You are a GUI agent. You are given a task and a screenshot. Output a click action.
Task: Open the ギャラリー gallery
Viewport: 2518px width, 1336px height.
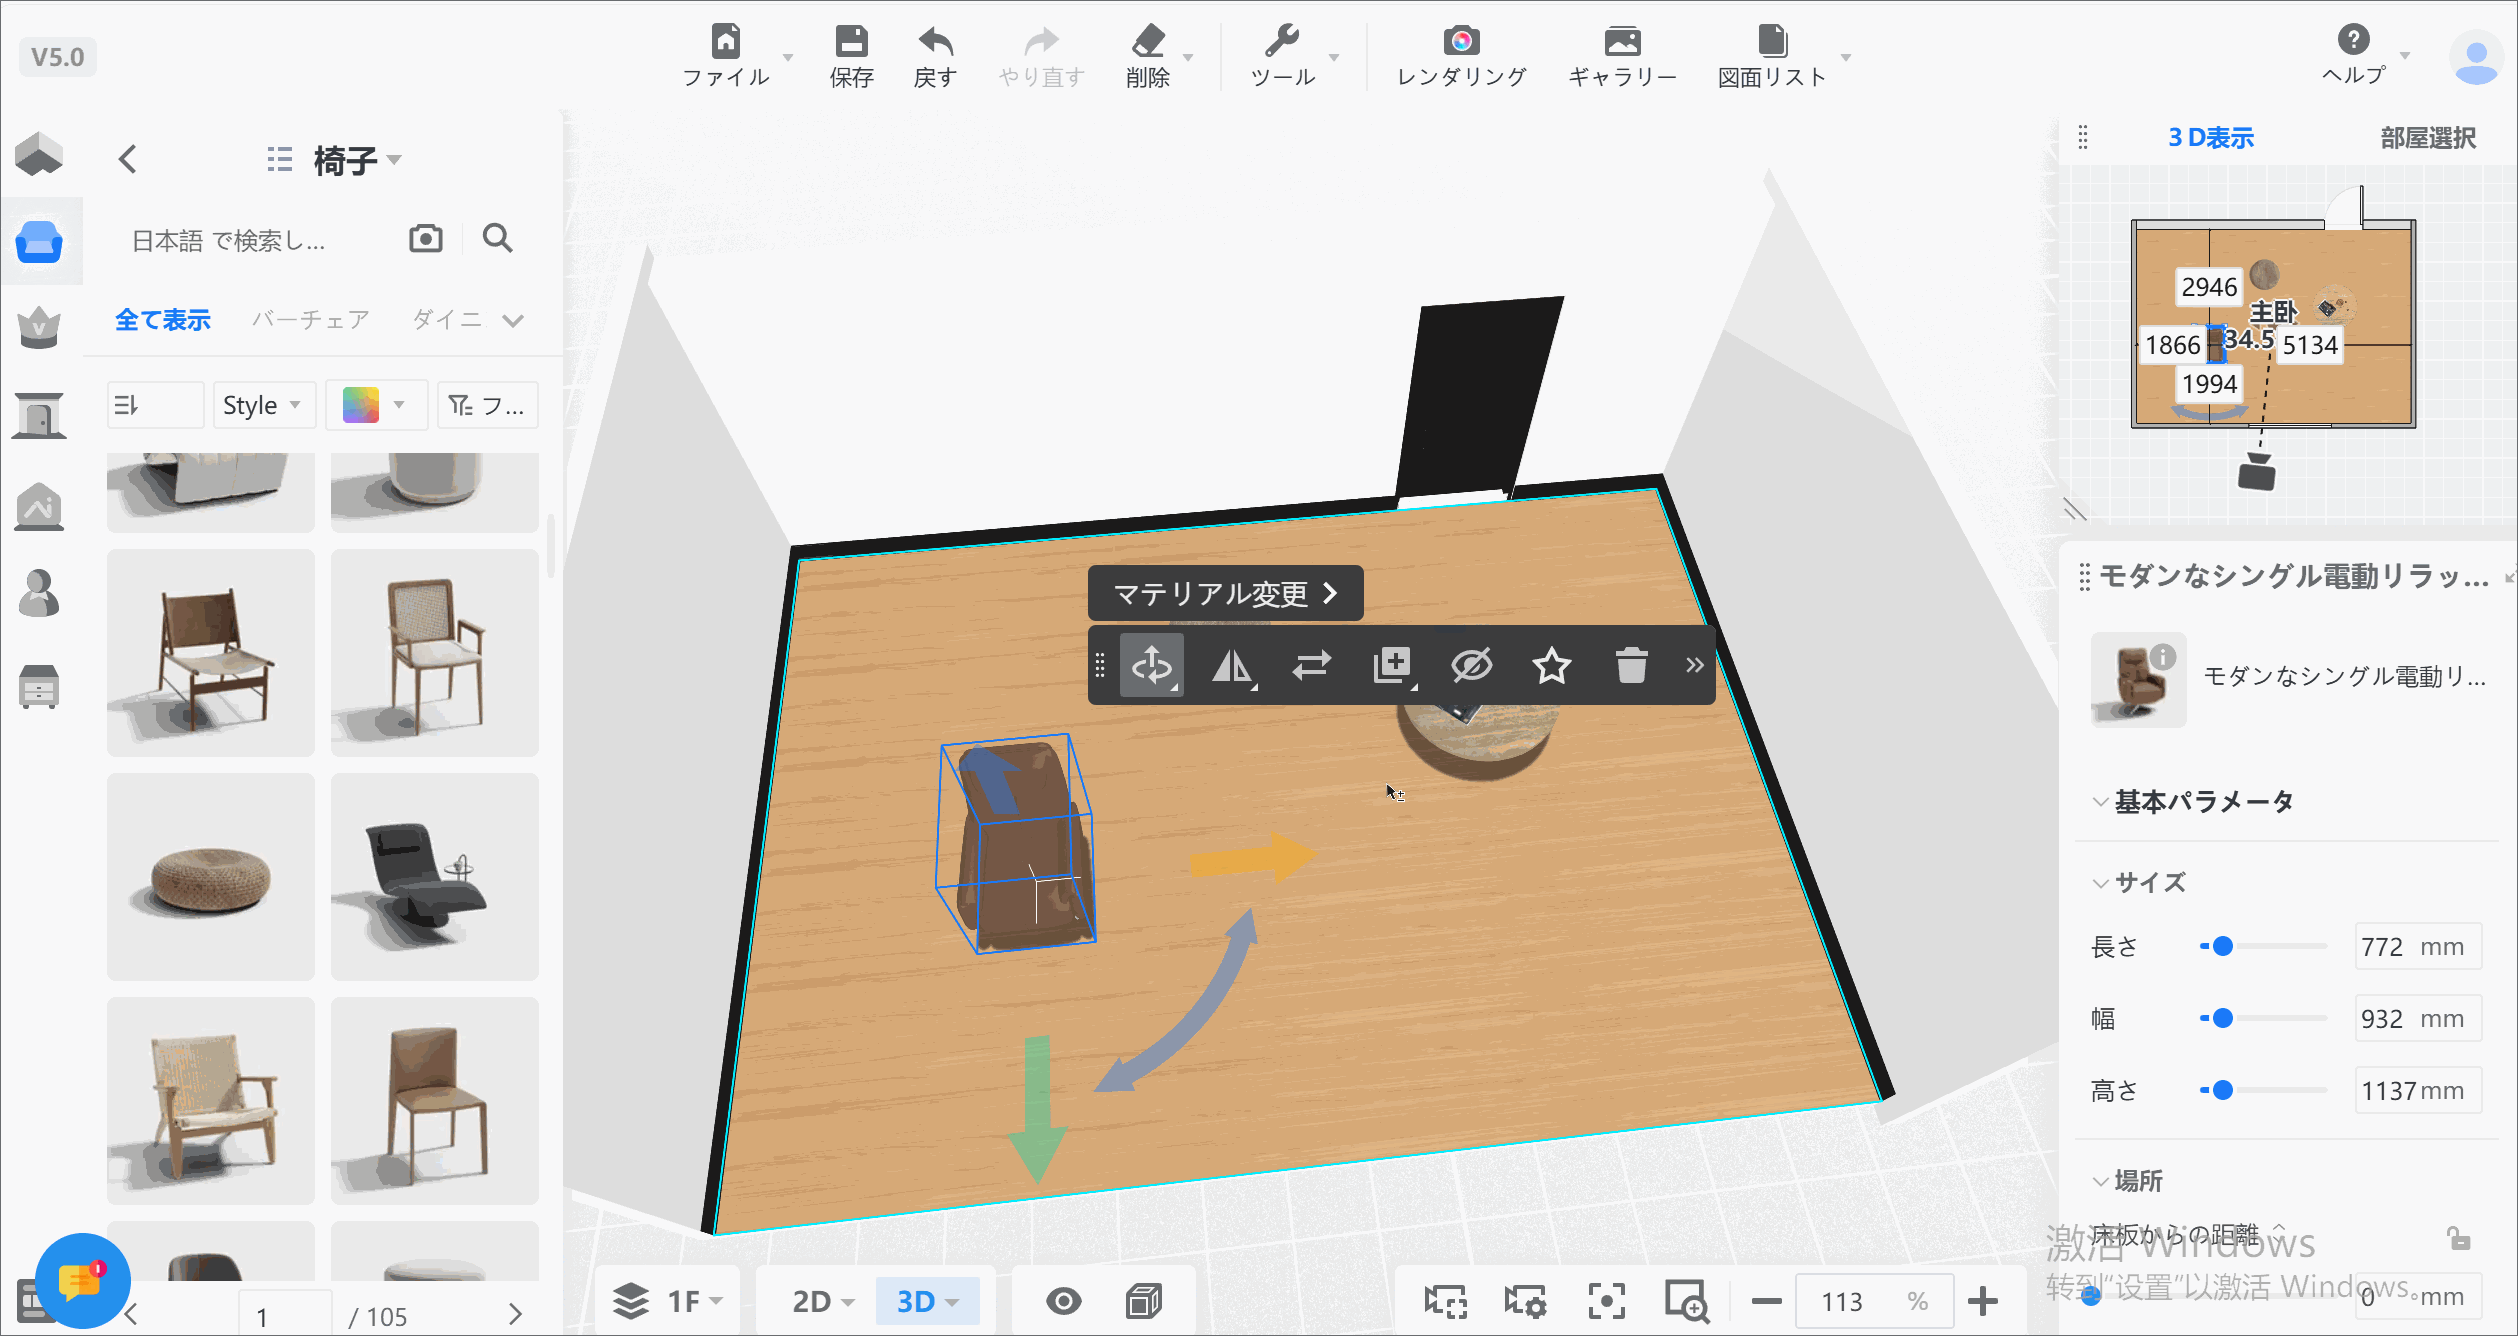click(1622, 41)
